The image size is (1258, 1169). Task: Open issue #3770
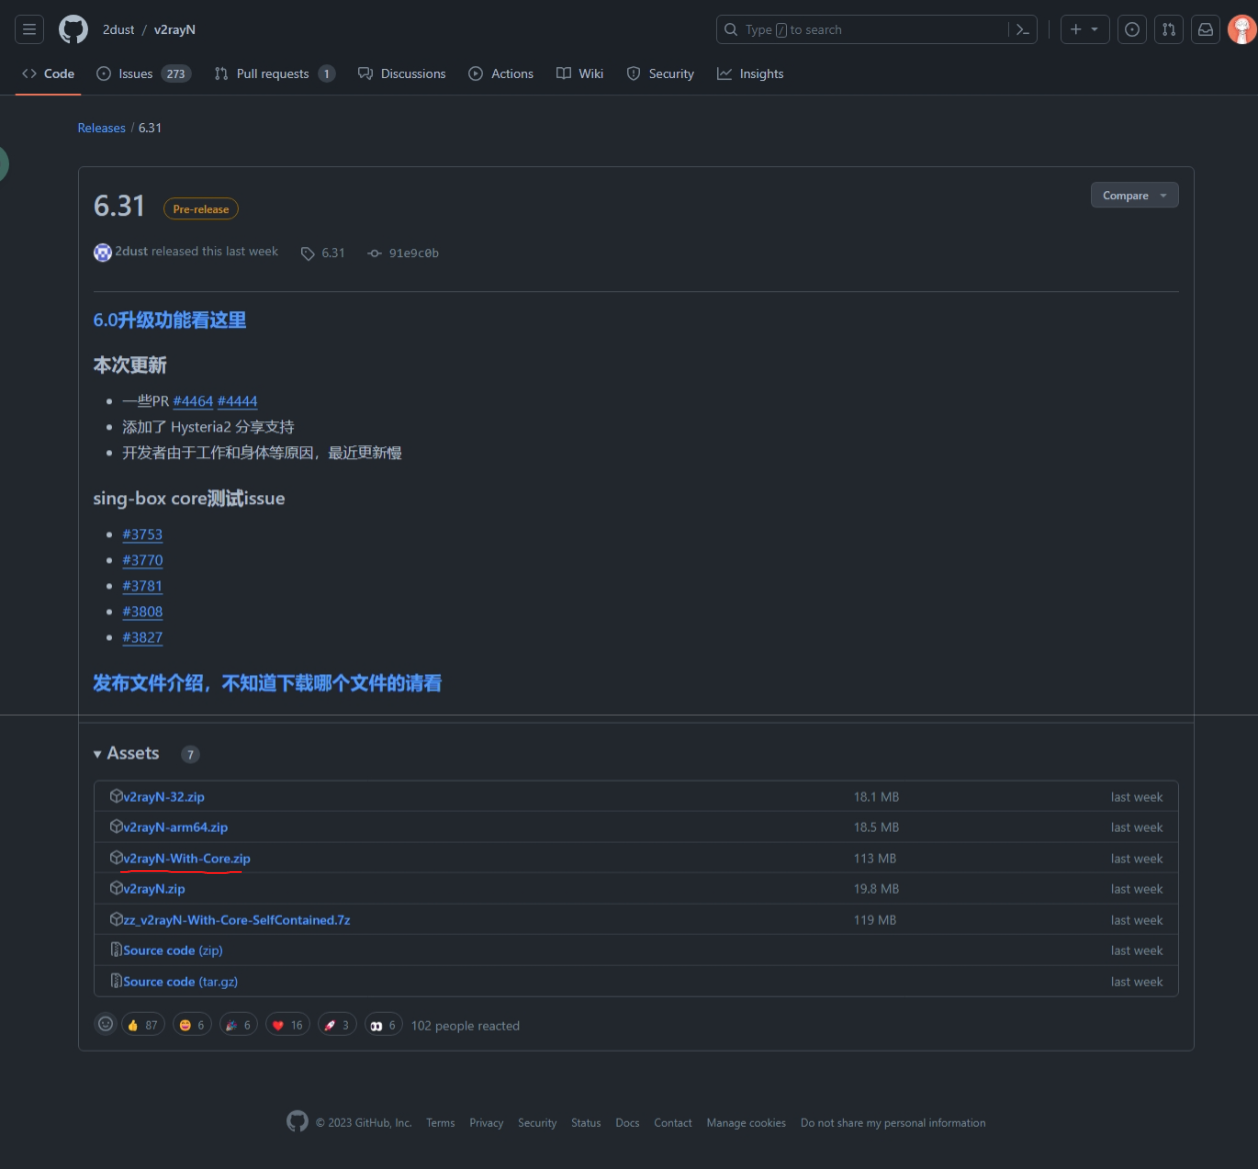click(x=142, y=560)
